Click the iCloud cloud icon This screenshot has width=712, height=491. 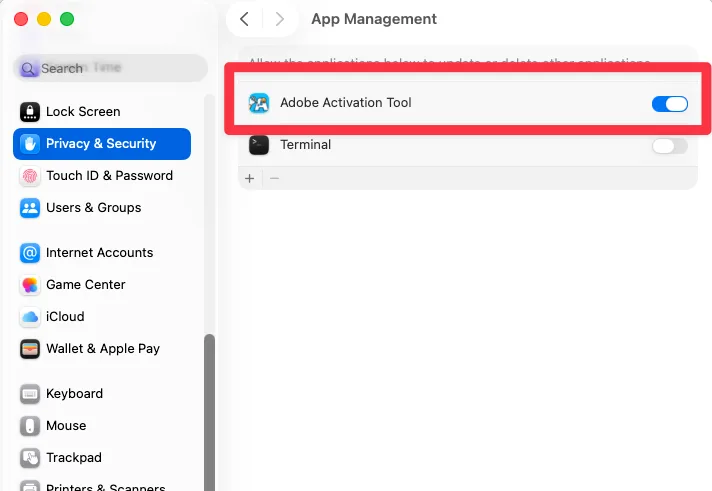tap(30, 317)
